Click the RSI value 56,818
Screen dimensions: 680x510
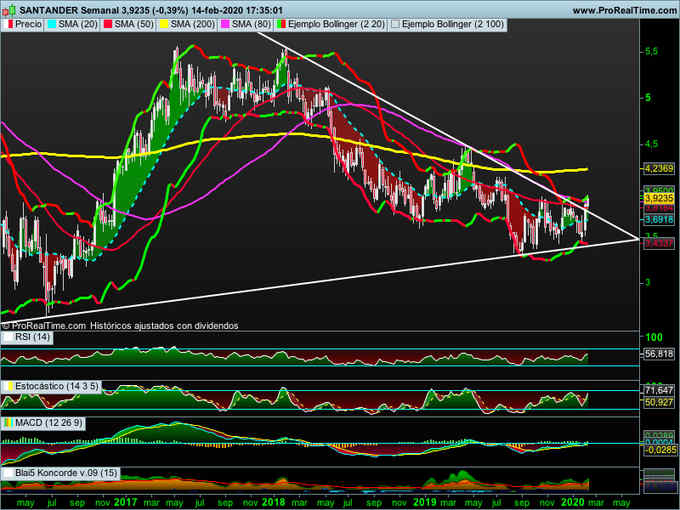click(x=659, y=354)
